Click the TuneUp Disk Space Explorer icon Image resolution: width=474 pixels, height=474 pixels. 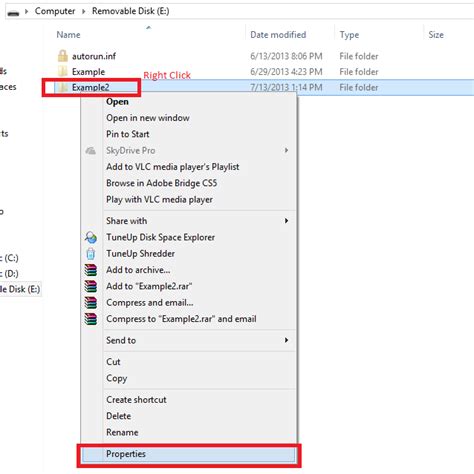(x=91, y=237)
